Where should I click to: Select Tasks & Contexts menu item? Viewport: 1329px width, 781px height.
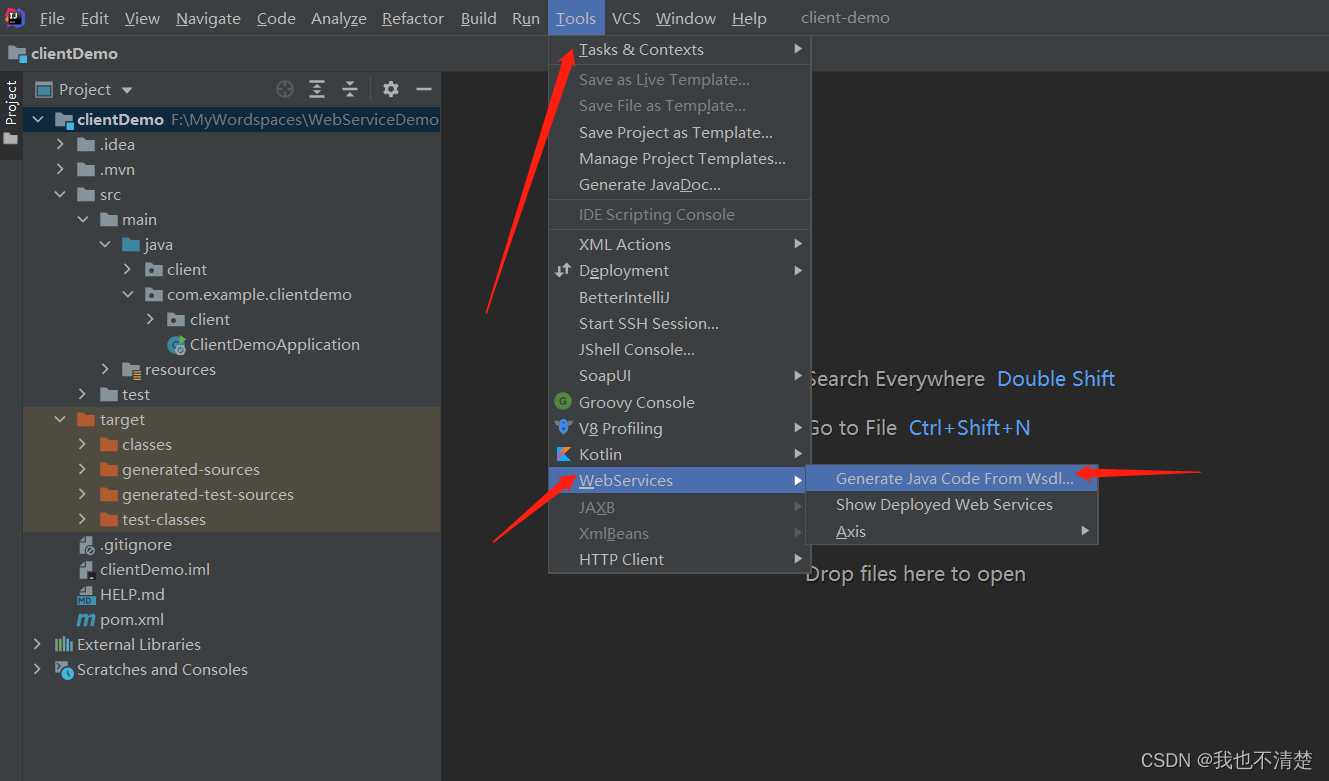679,50
